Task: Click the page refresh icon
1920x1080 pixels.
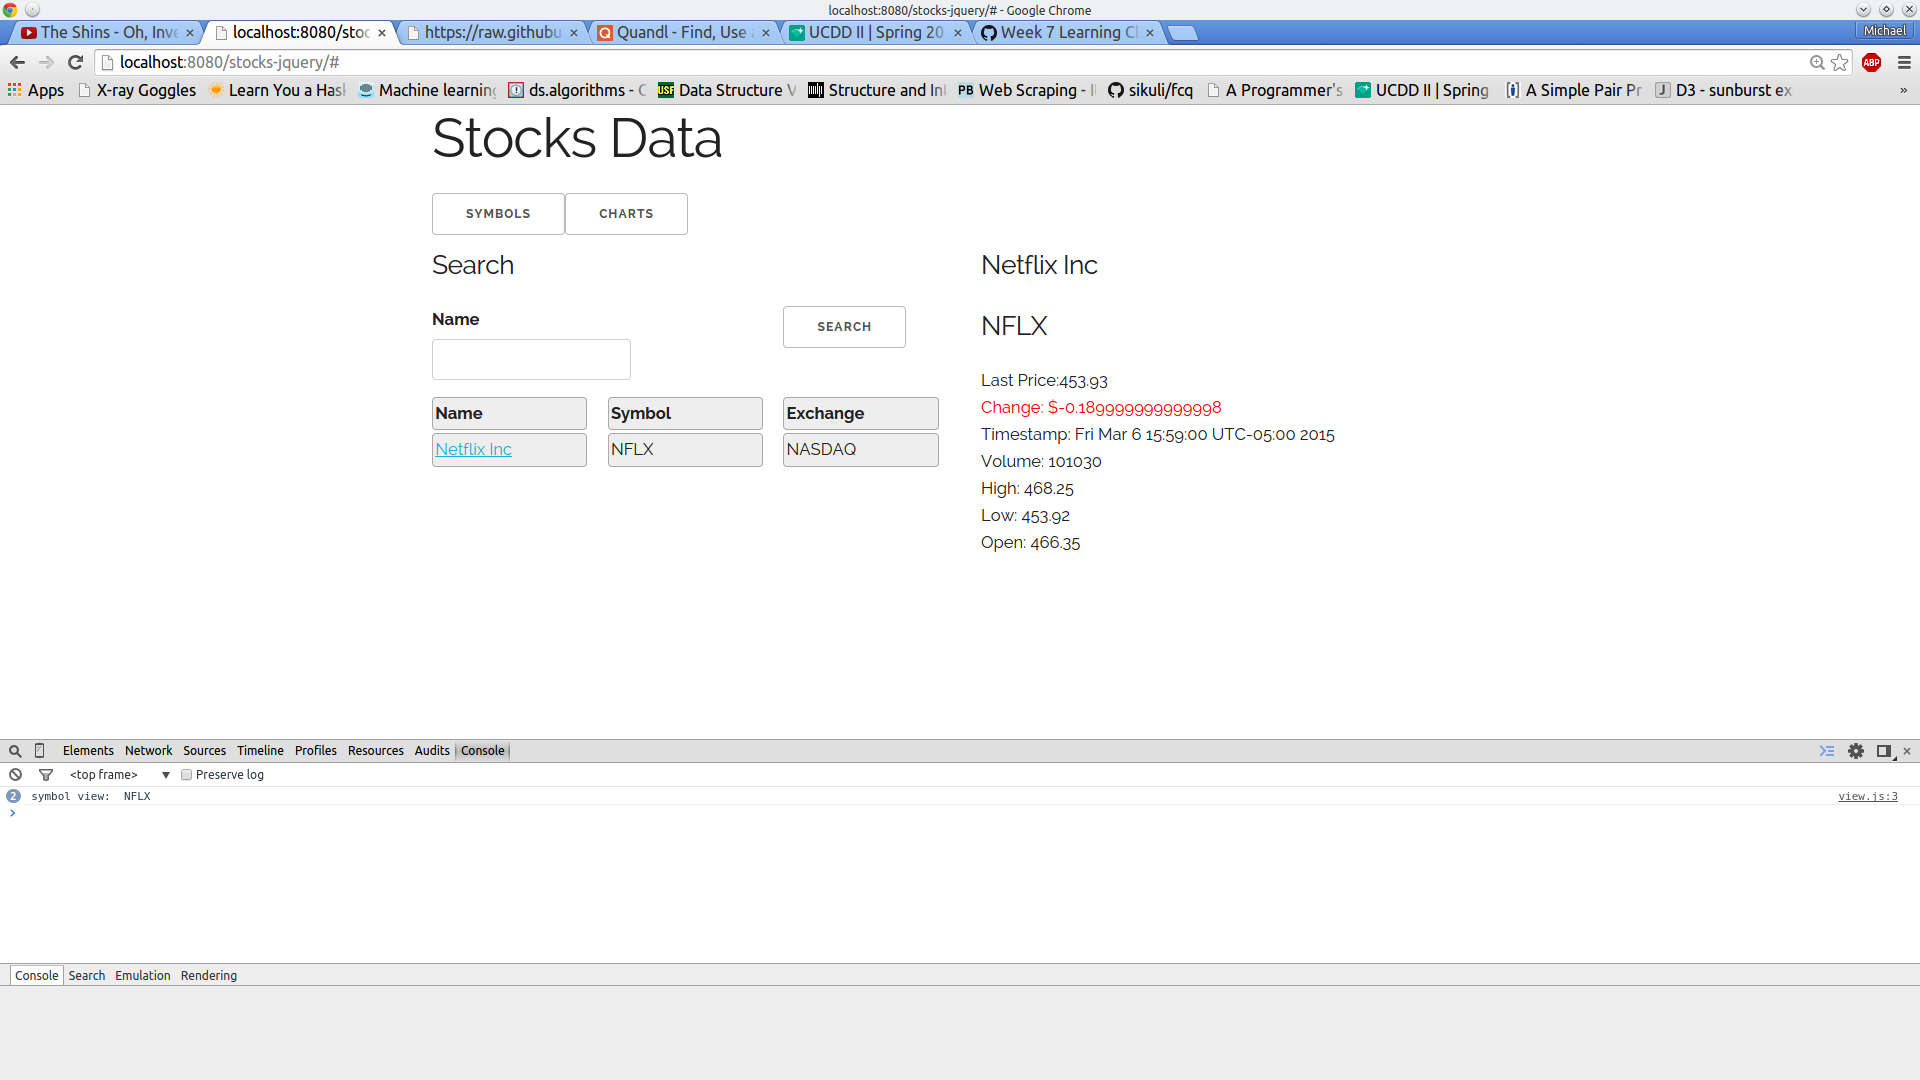Action: (x=75, y=62)
